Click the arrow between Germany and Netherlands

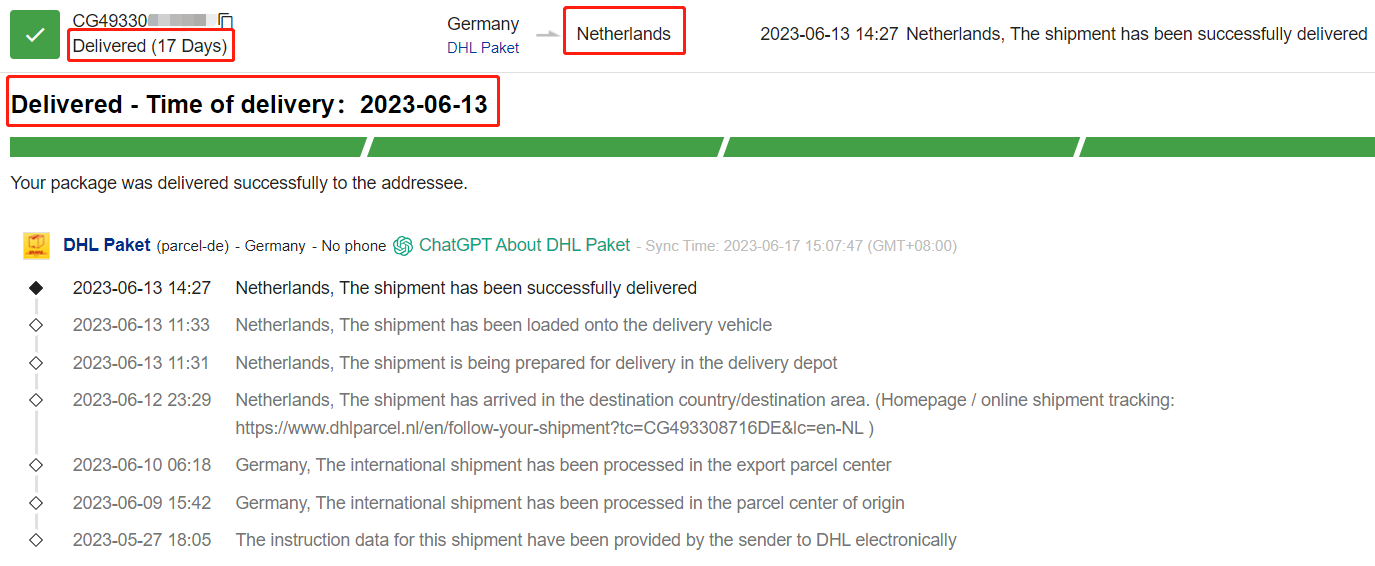tap(549, 34)
